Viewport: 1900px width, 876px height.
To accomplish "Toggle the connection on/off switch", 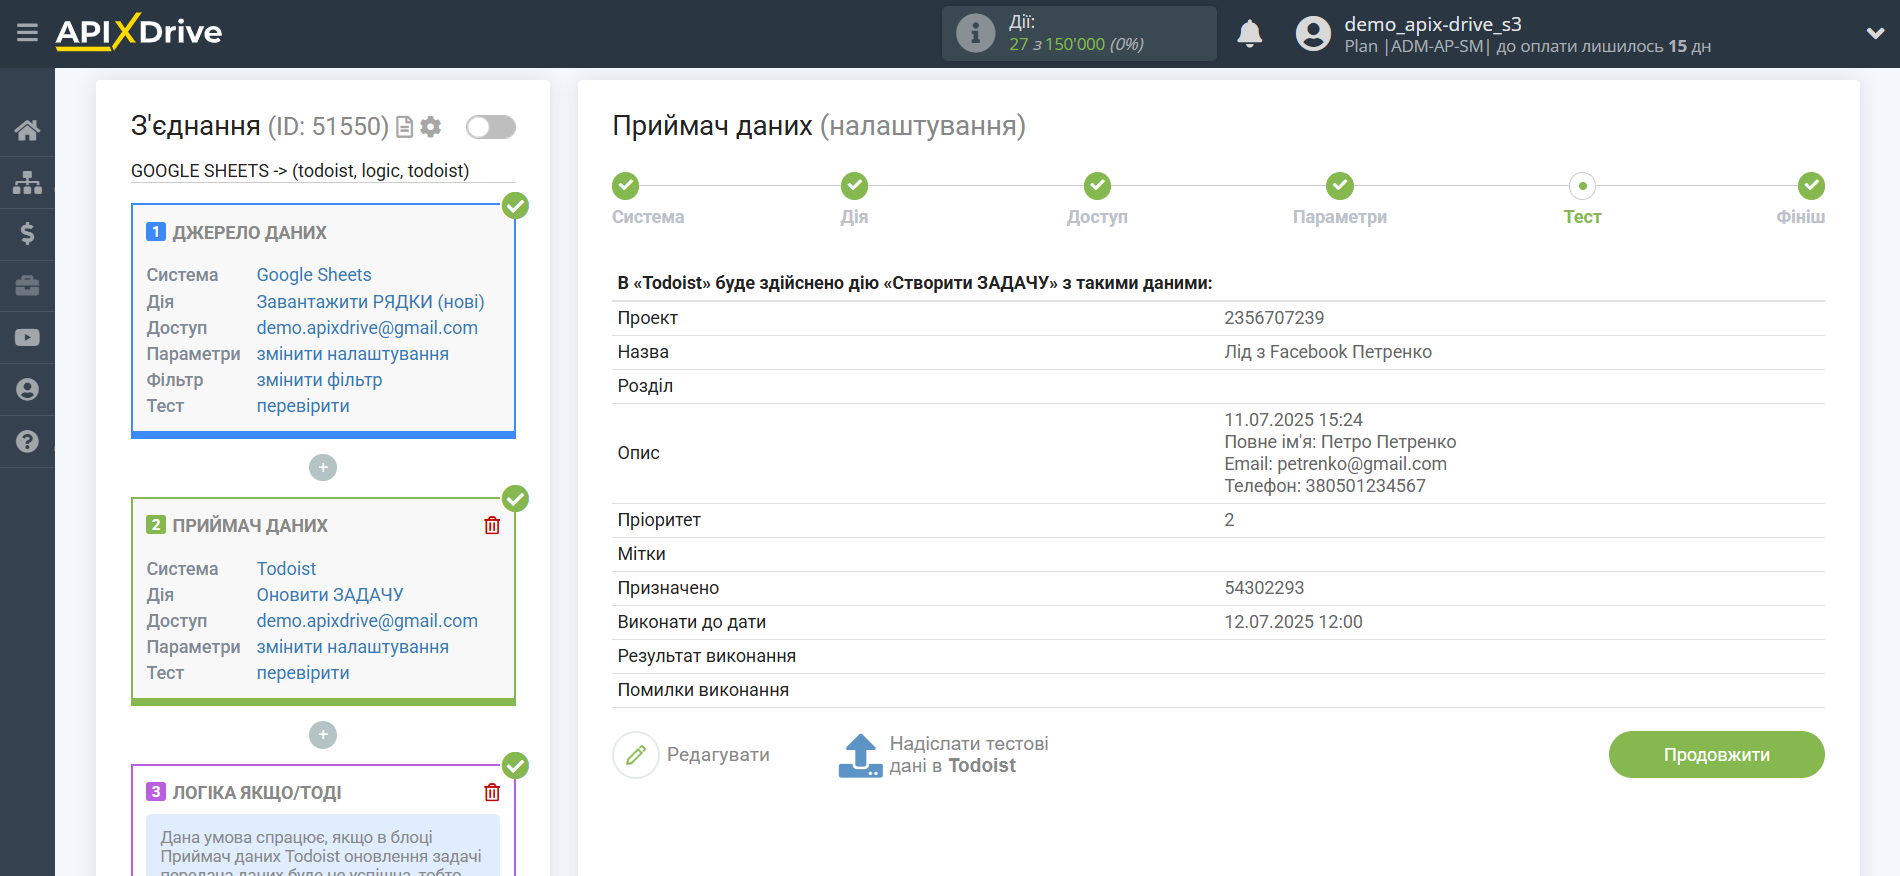I will click(x=491, y=127).
